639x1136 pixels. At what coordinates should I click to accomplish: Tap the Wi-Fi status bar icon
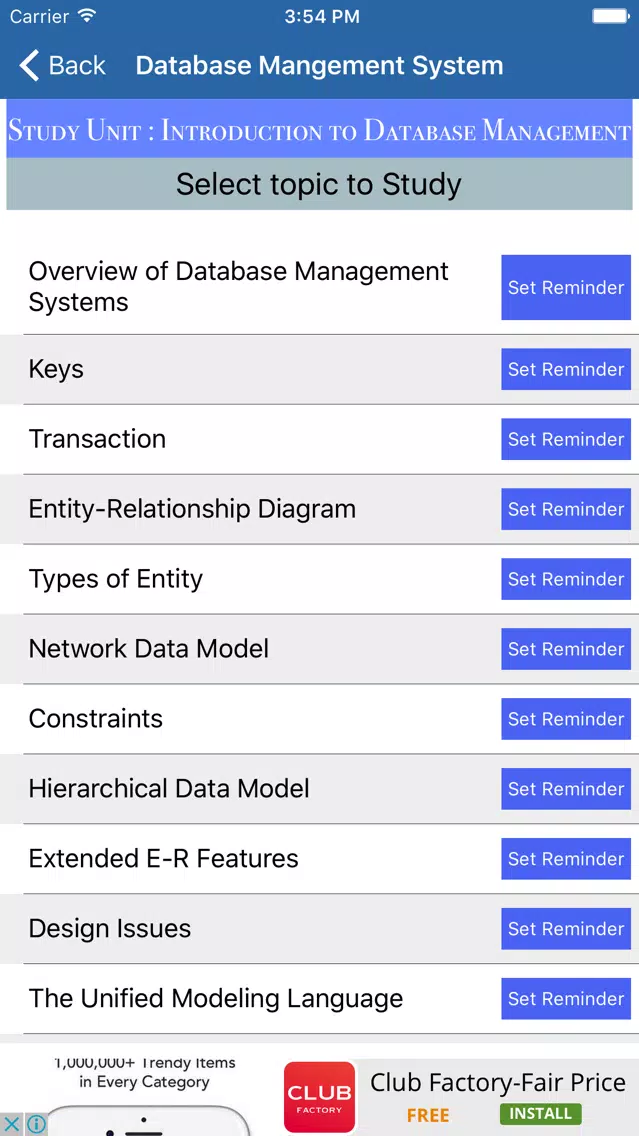point(87,15)
